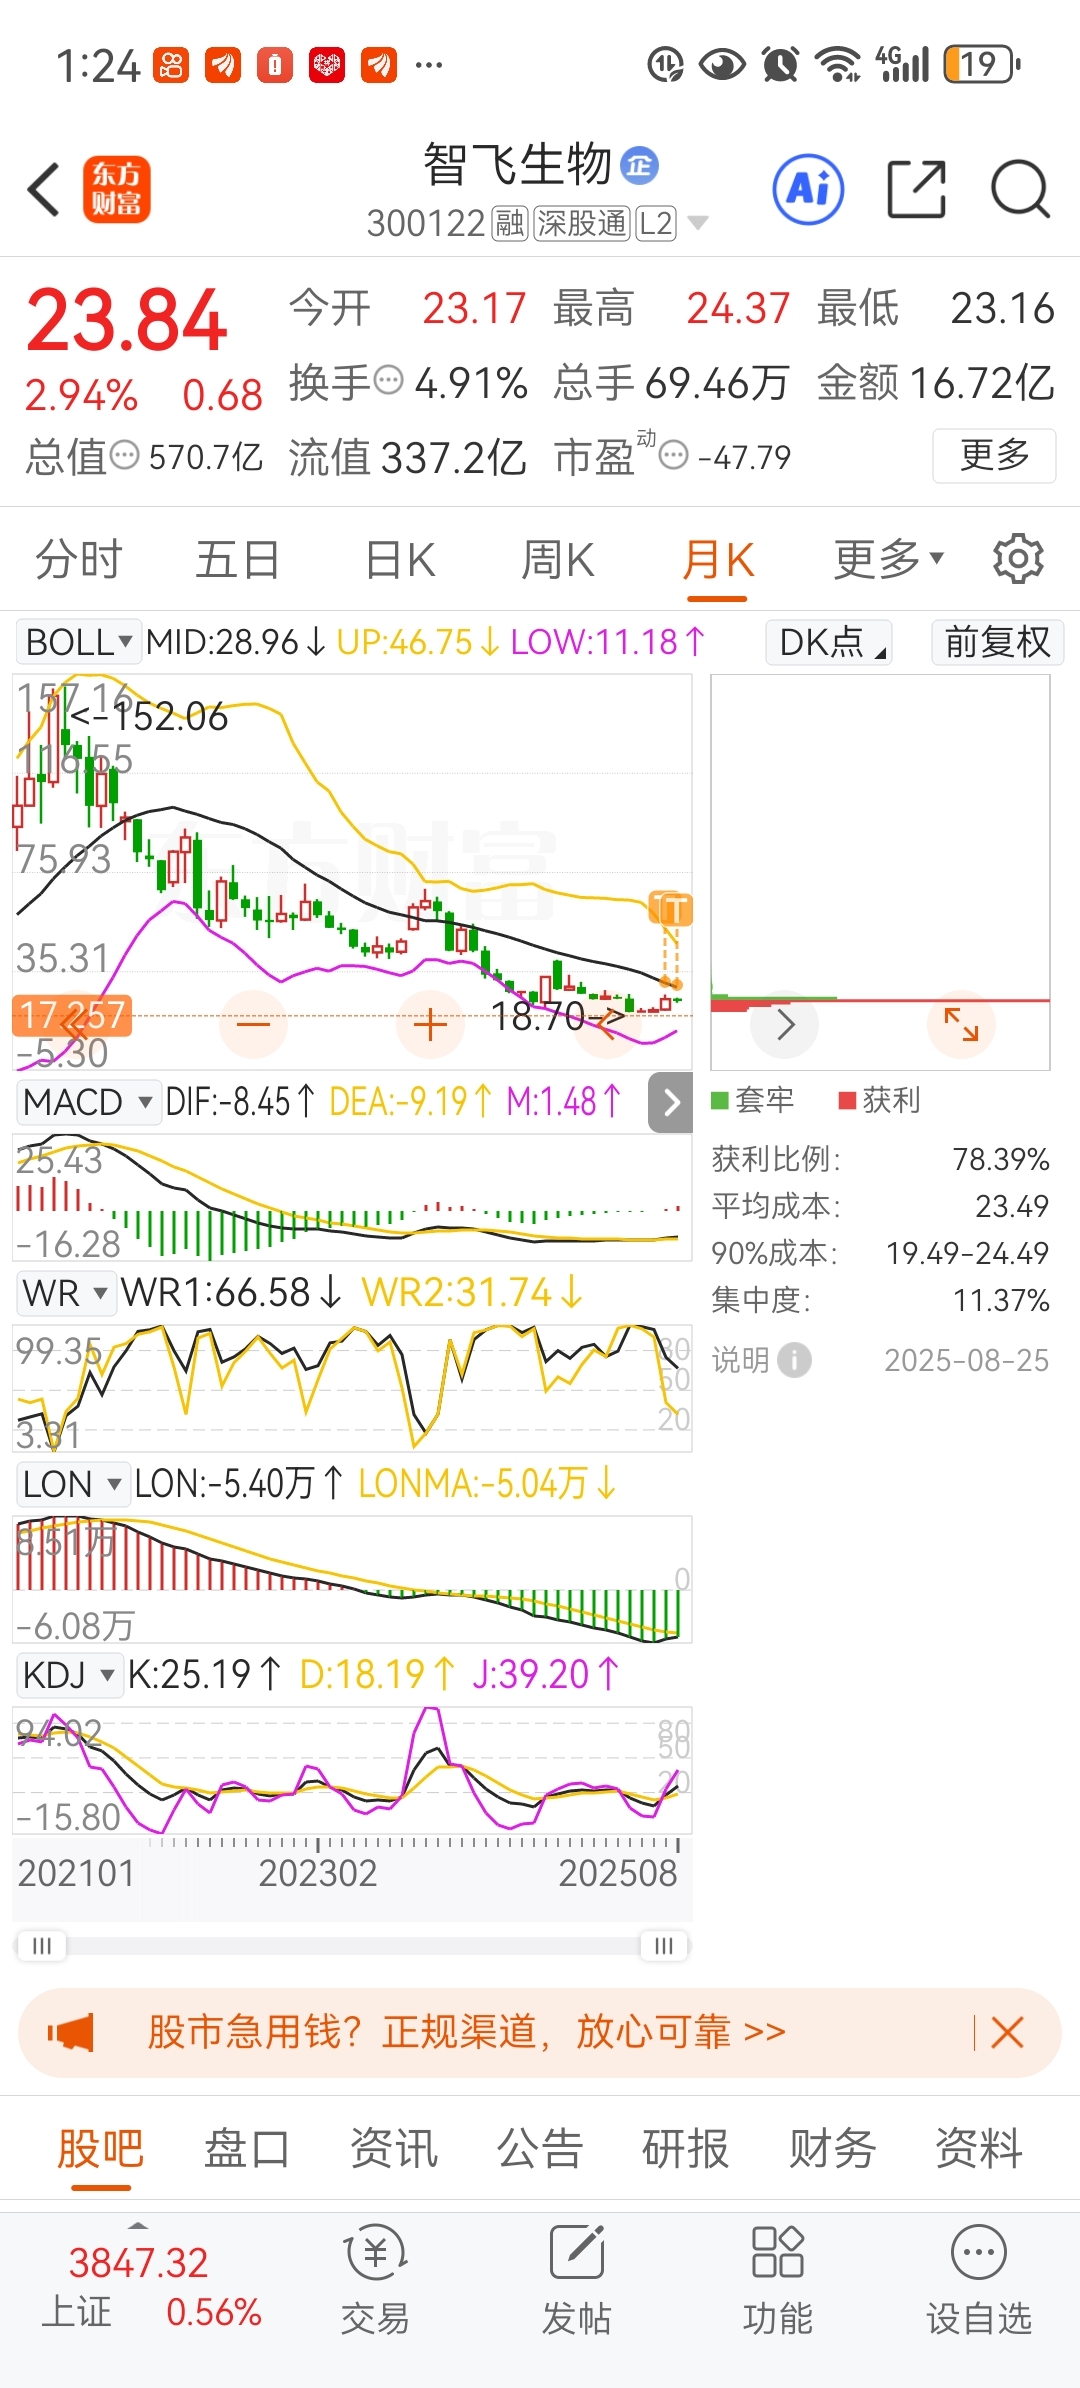The width and height of the screenshot is (1080, 2388).
Task: Open 前复权 adjustment selector
Action: coord(997,641)
